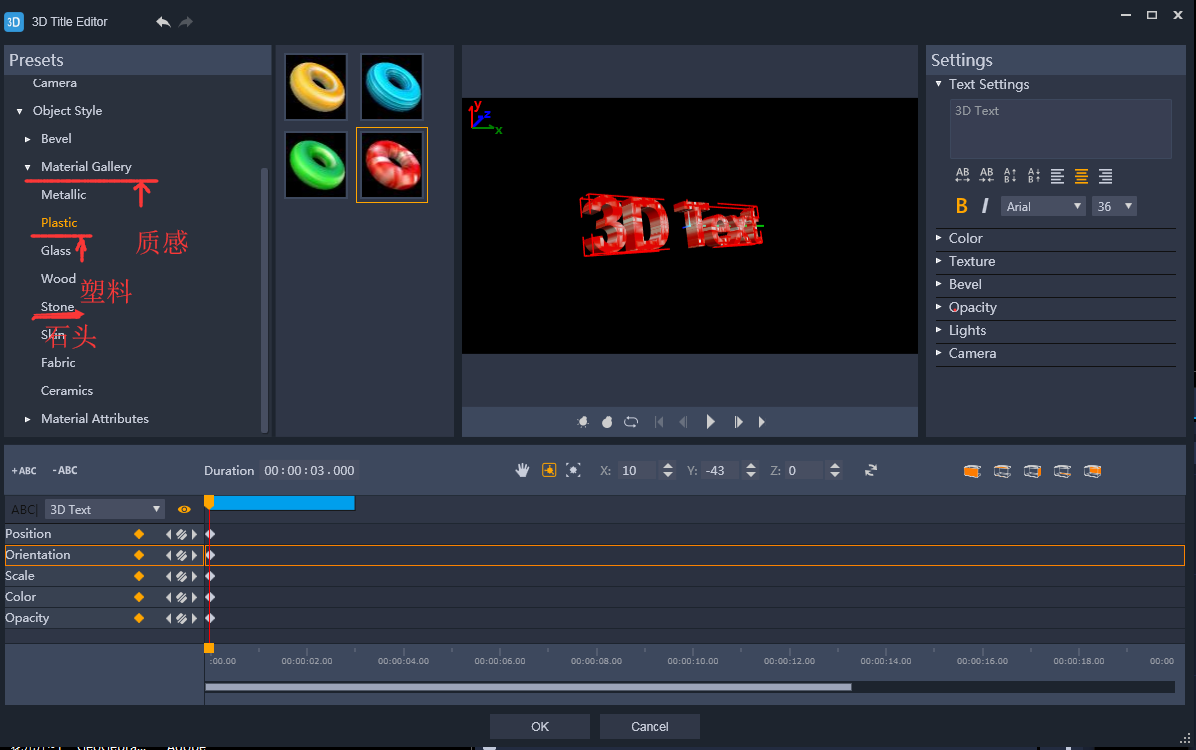
Task: Expand the Texture settings section
Action: click(x=971, y=261)
